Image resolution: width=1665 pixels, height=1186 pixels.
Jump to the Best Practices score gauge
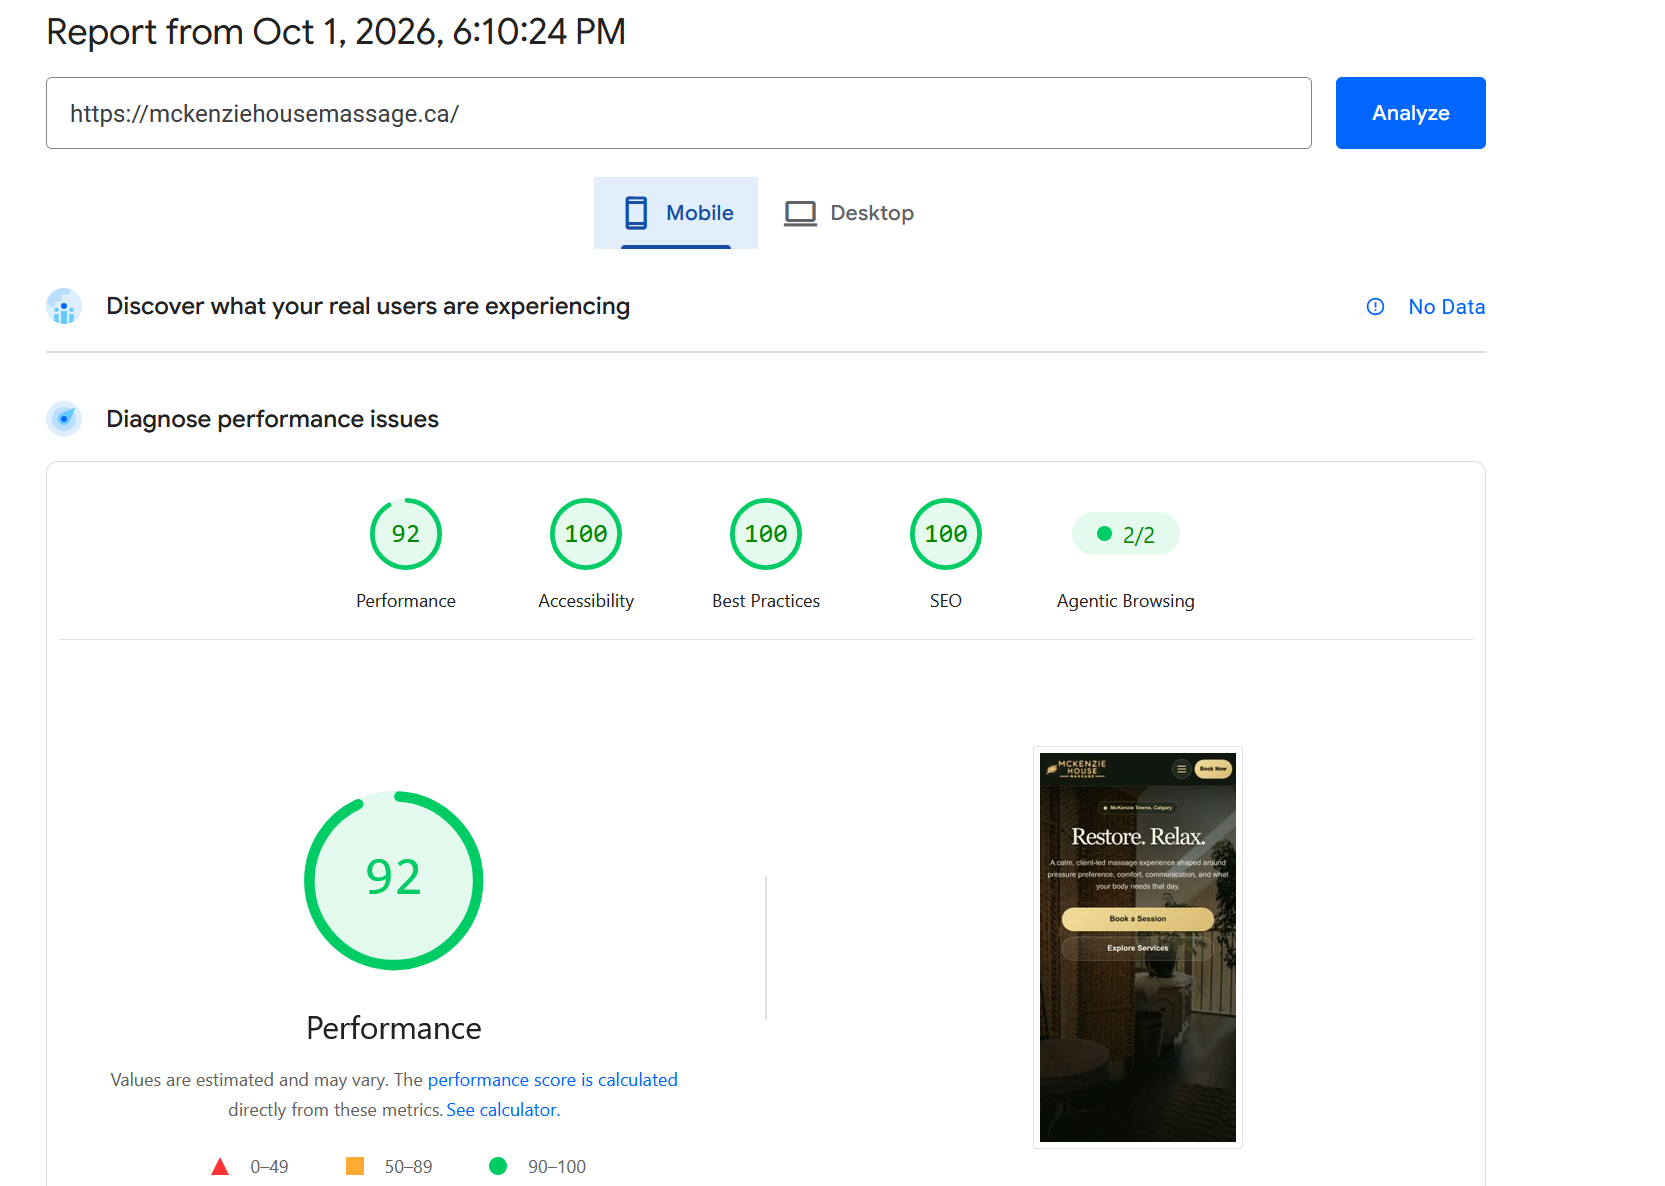pos(766,534)
